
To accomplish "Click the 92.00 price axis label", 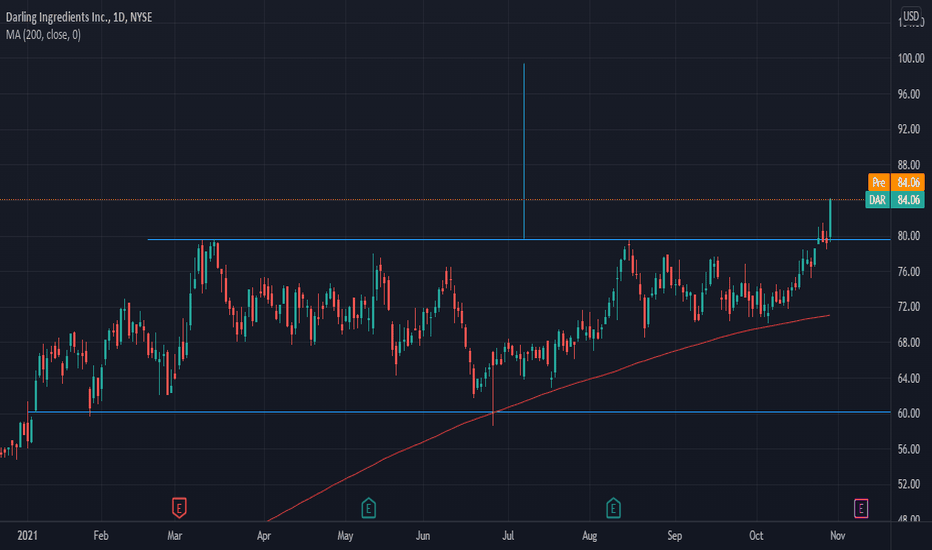I will pyautogui.click(x=909, y=129).
